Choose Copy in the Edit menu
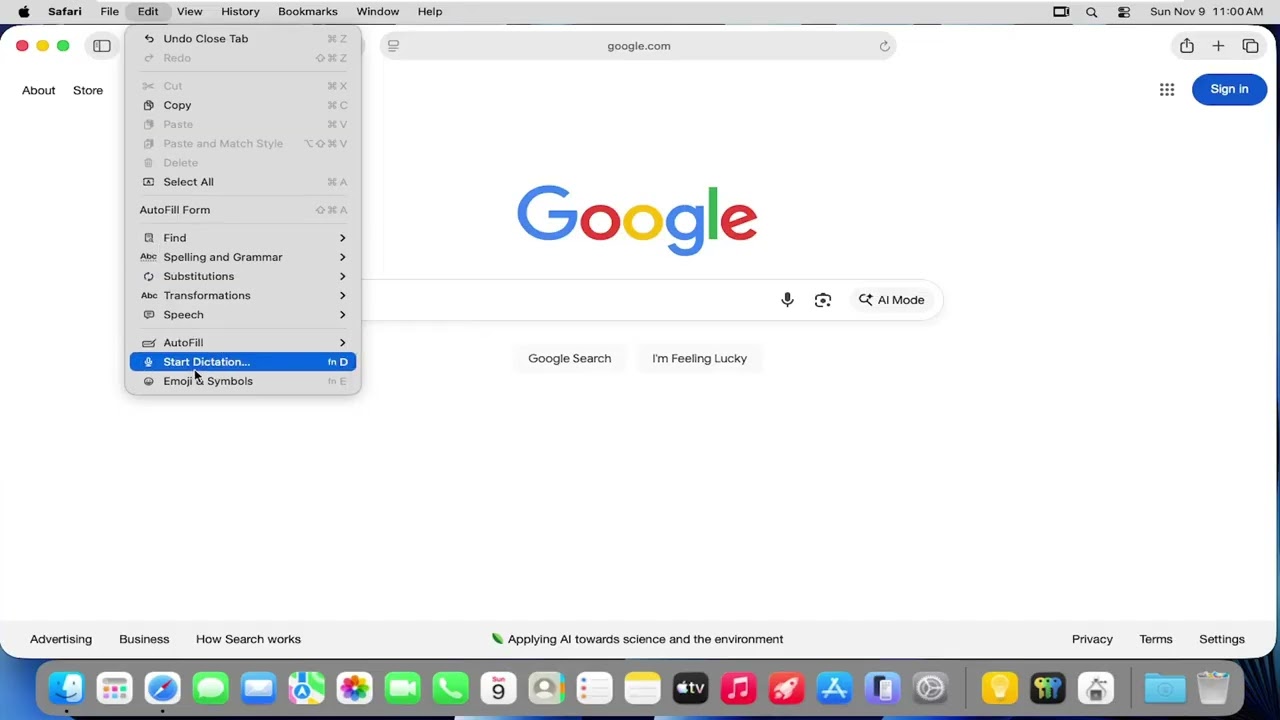 243,105
